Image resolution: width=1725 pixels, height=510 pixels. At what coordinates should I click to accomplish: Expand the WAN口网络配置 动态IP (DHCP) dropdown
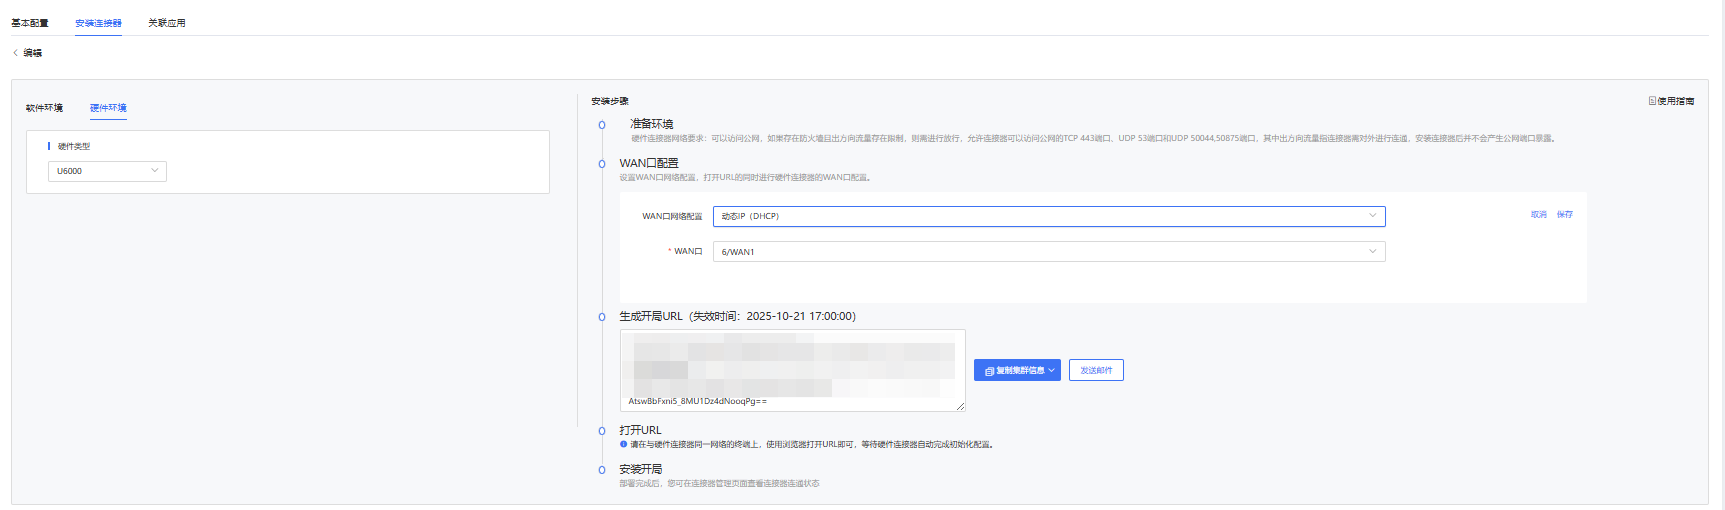(1048, 216)
